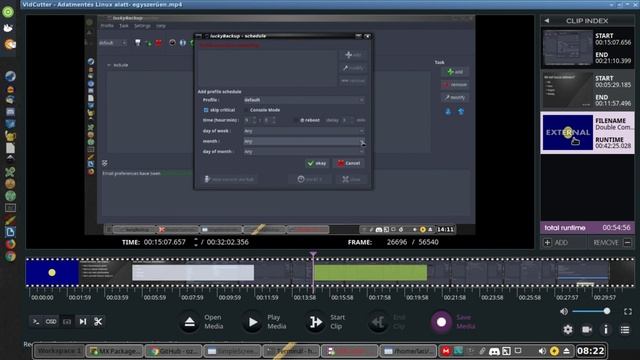Click green Task add button in preview
Image resolution: width=640 pixels, height=360 pixels.
pos(455,72)
